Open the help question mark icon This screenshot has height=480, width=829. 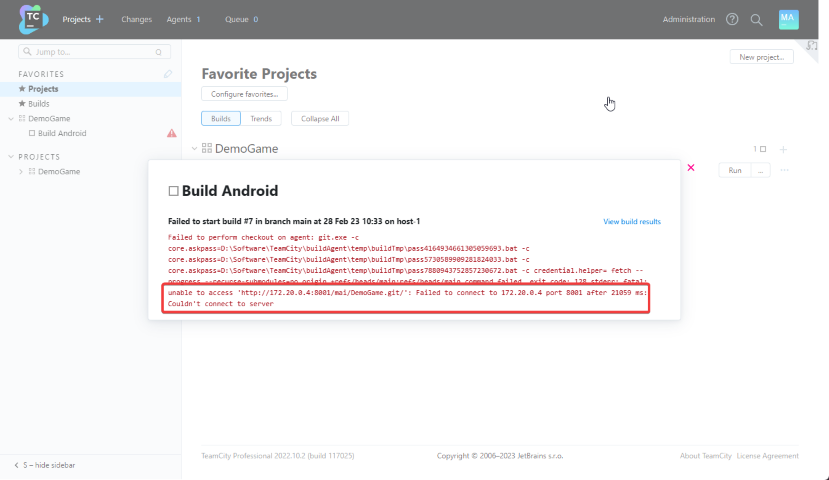(732, 19)
